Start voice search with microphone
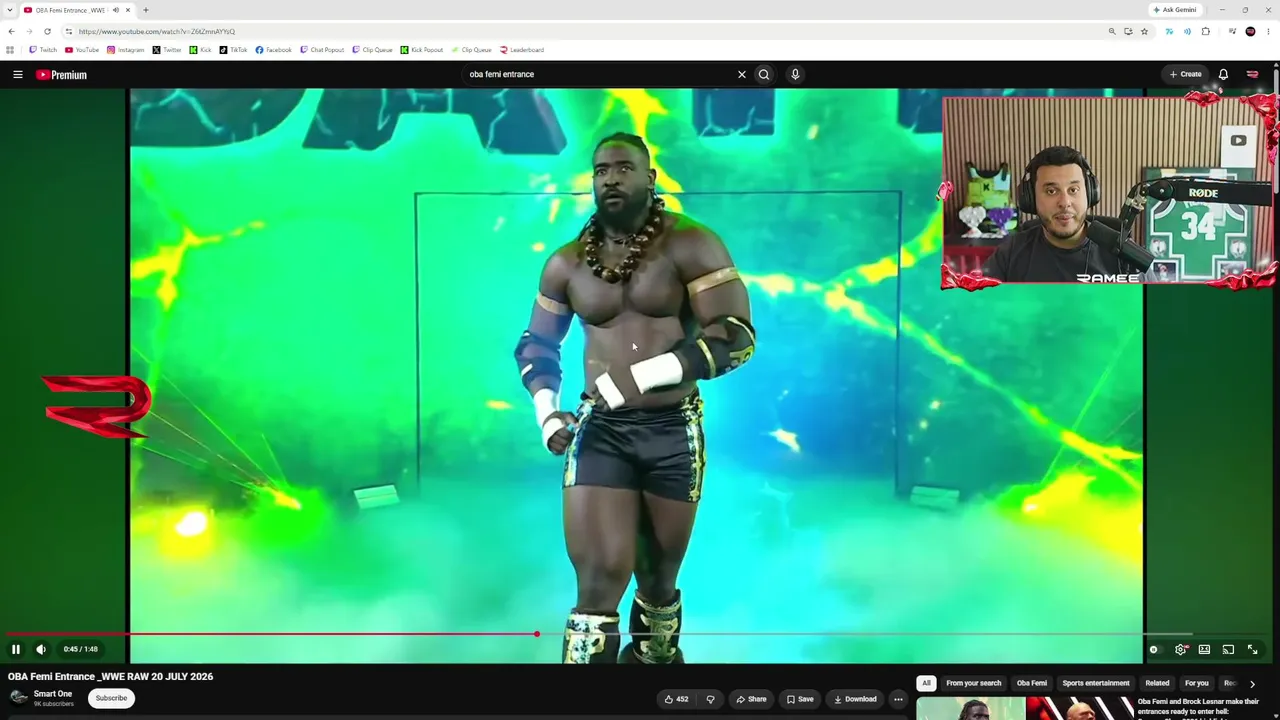 point(795,74)
